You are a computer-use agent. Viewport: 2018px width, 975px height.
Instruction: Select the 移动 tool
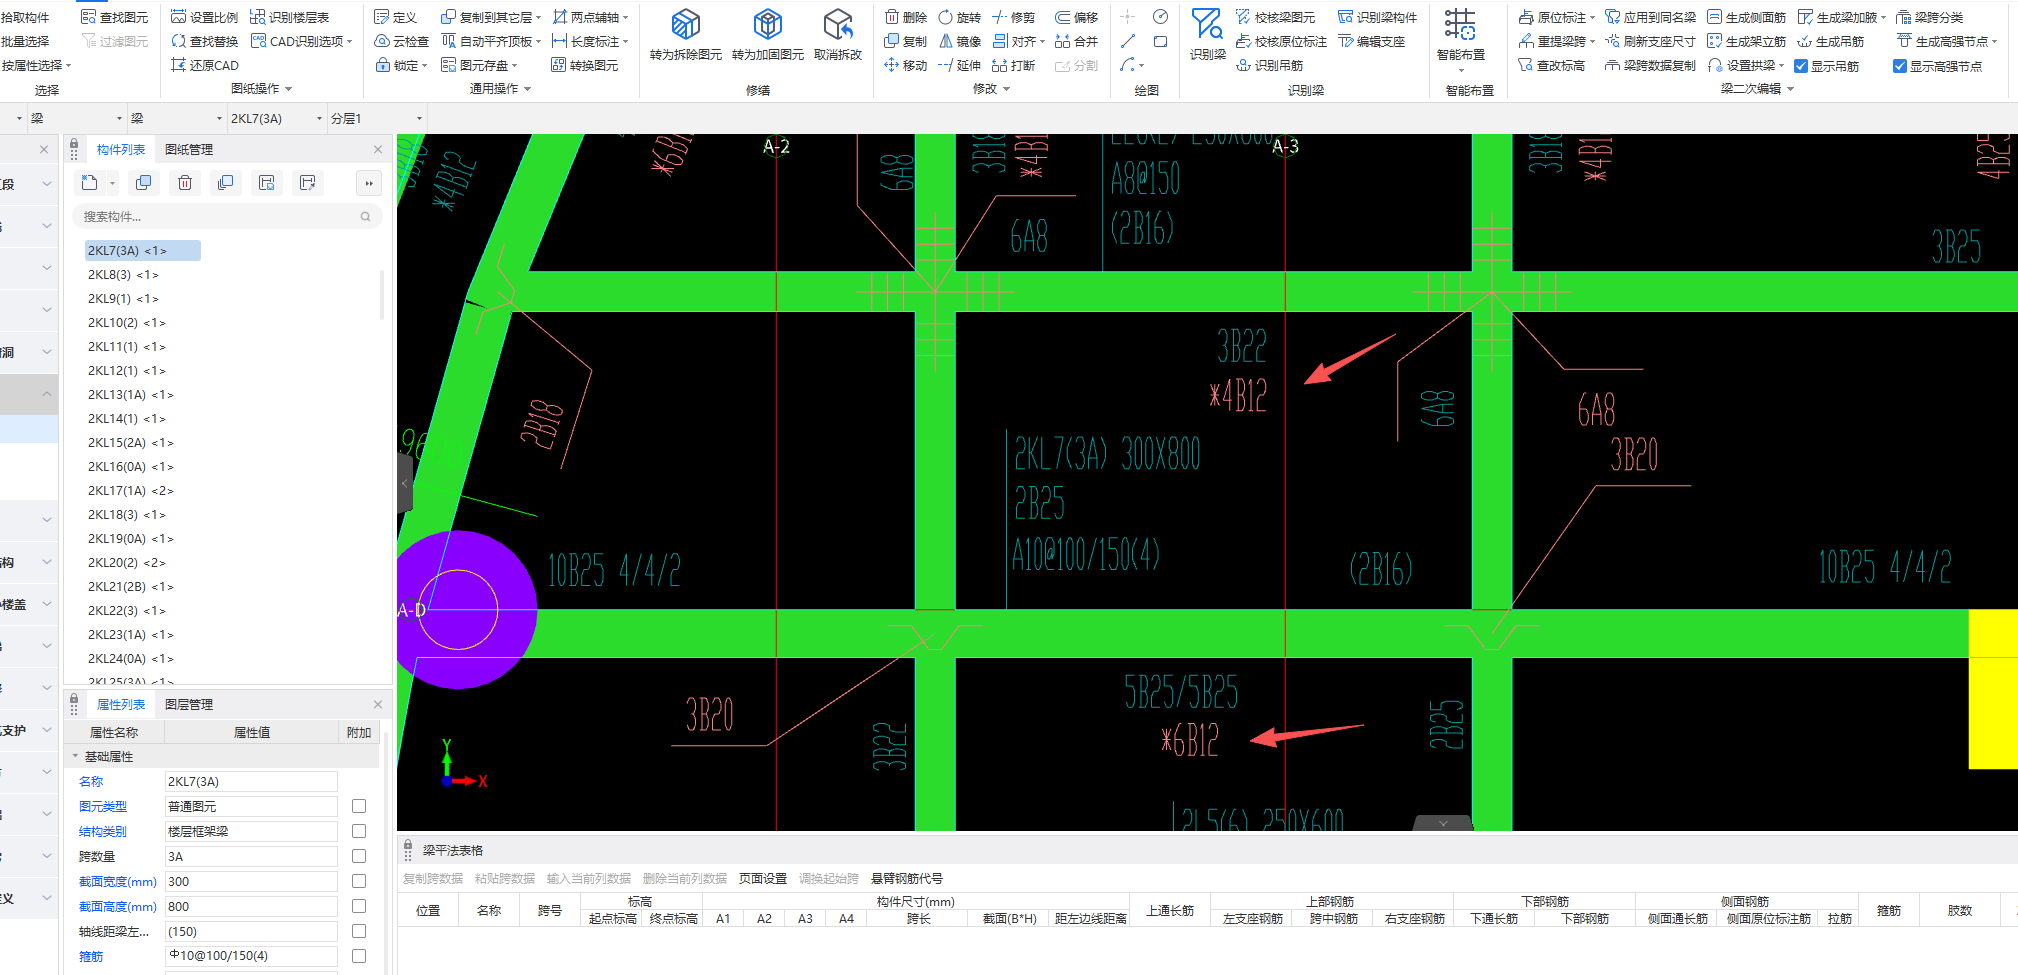pos(906,65)
